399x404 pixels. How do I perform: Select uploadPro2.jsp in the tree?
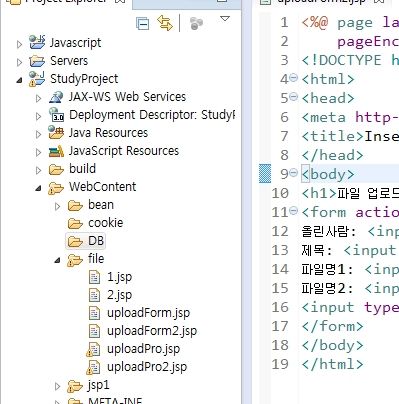point(147,367)
